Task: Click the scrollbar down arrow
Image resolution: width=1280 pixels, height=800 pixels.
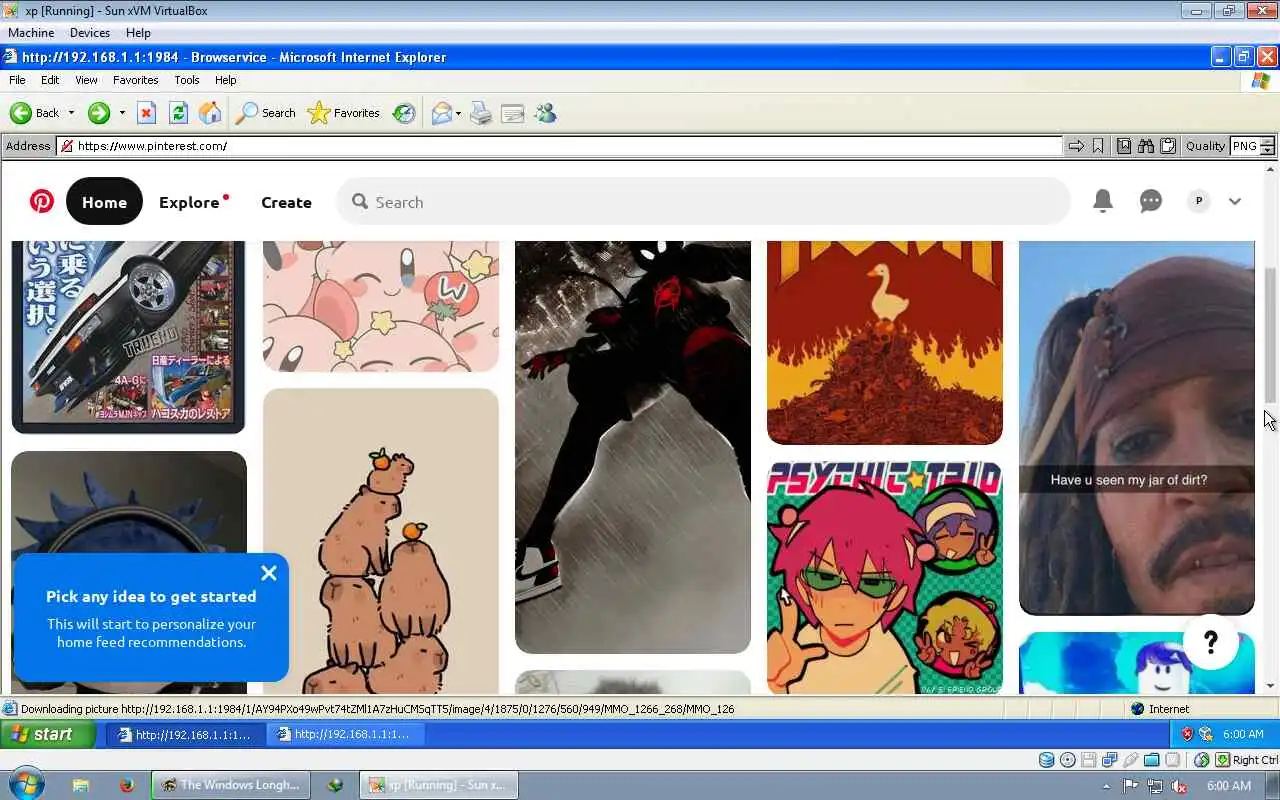Action: tap(1271, 686)
